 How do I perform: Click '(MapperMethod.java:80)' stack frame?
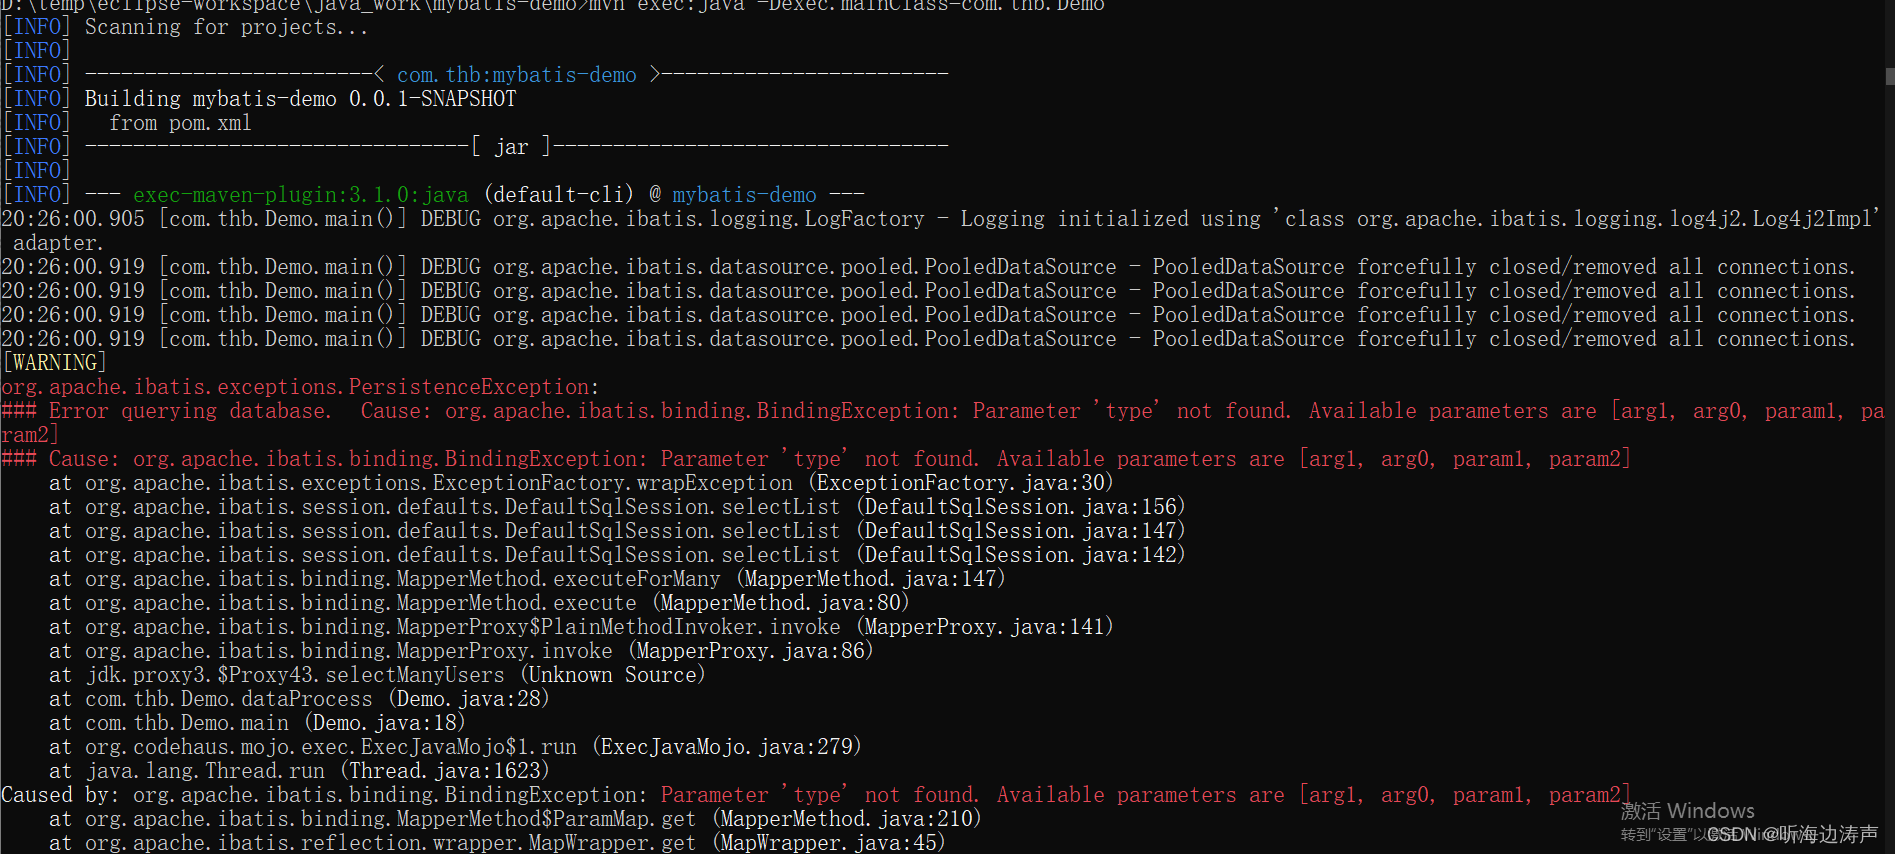click(x=781, y=603)
